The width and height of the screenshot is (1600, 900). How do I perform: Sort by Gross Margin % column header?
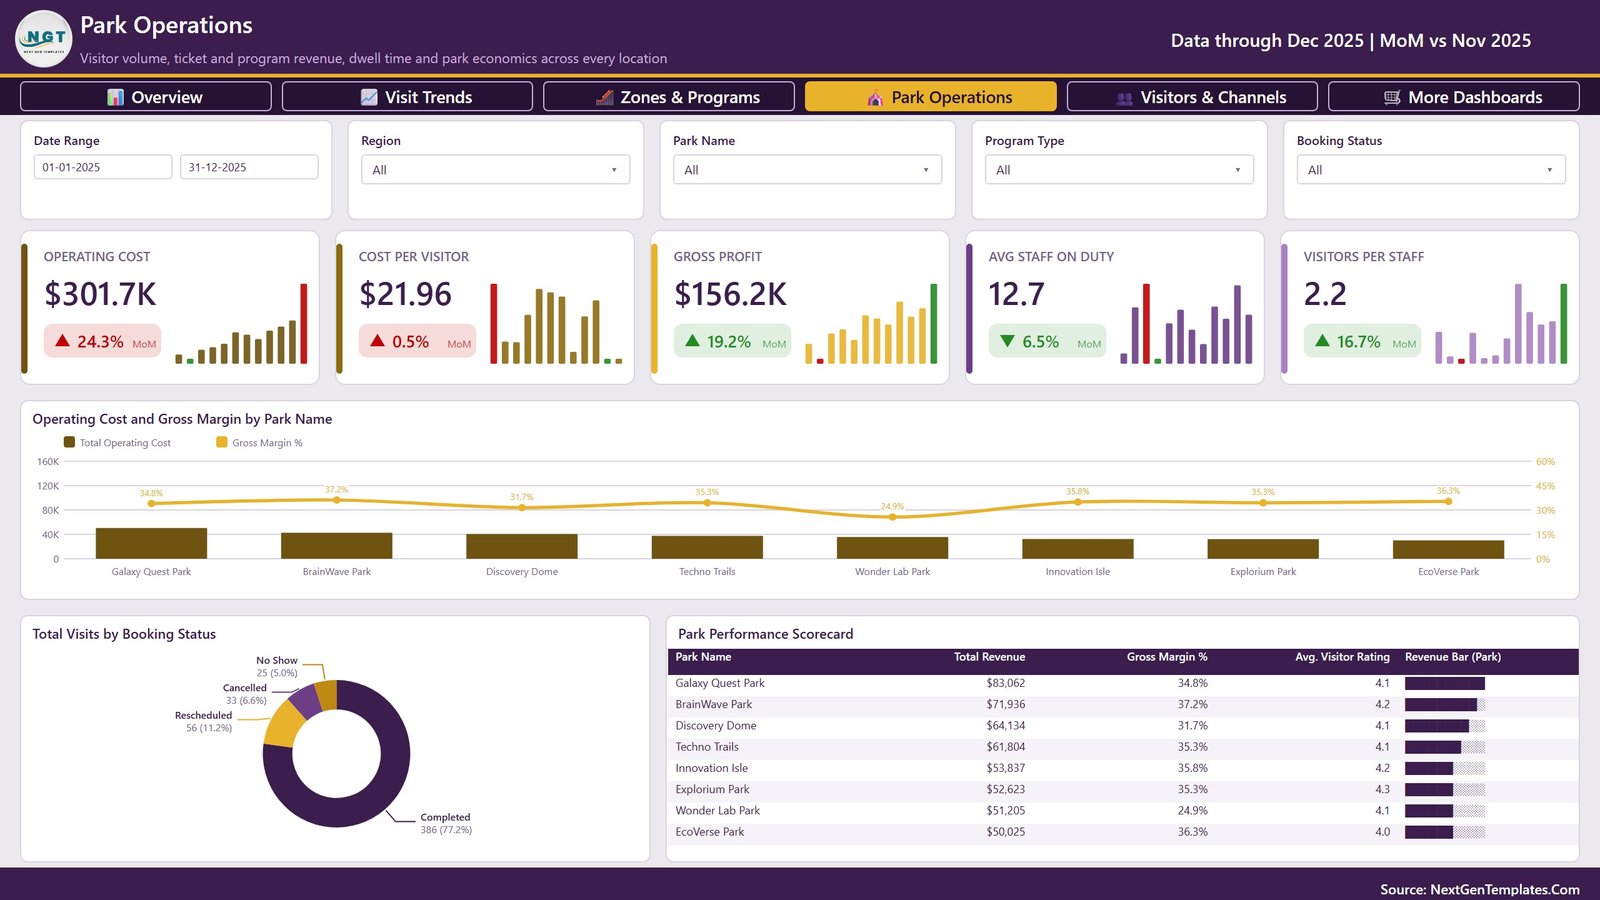click(x=1167, y=657)
